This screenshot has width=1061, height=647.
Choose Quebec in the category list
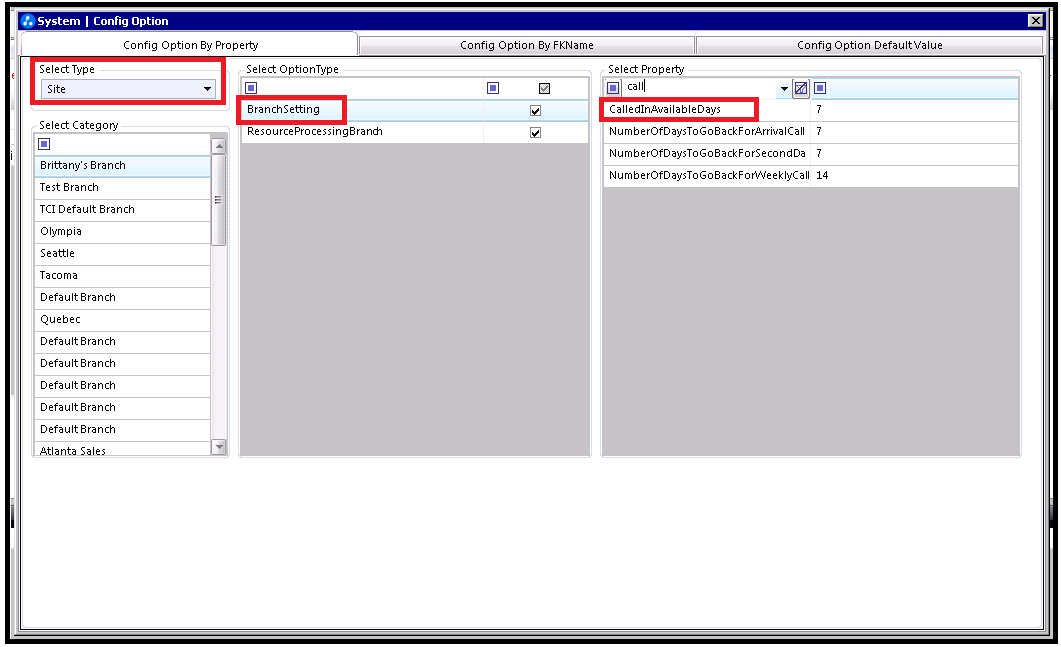122,319
